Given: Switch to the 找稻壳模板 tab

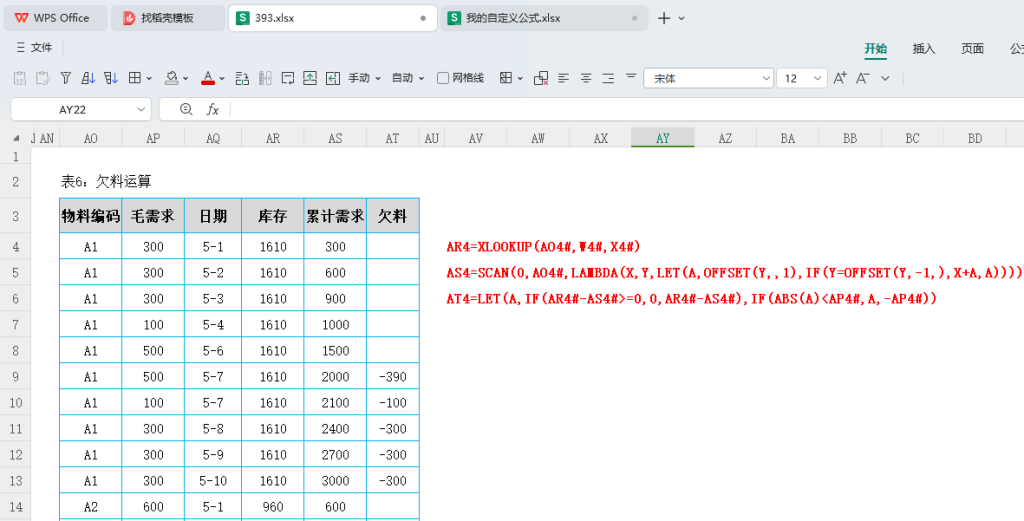Looking at the screenshot, I should pos(168,18).
